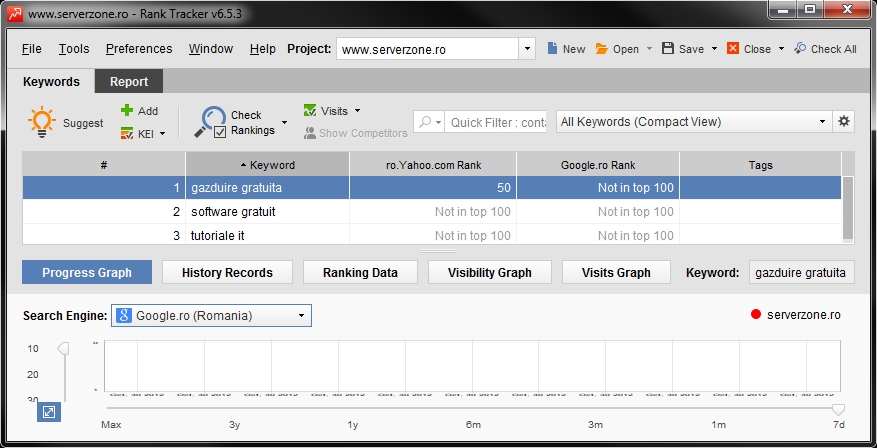Expand the Check Rankings dropdown arrow
This screenshot has width=877, height=448.
point(284,122)
